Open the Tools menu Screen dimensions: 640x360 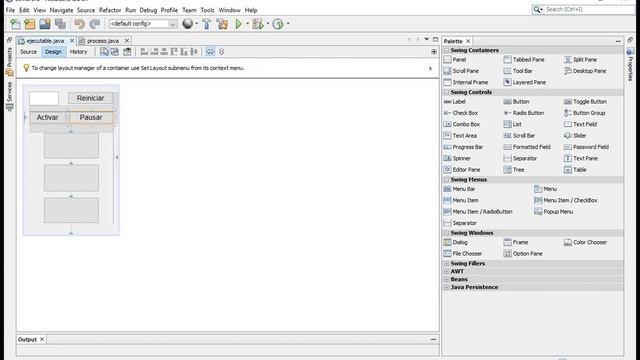click(207, 10)
